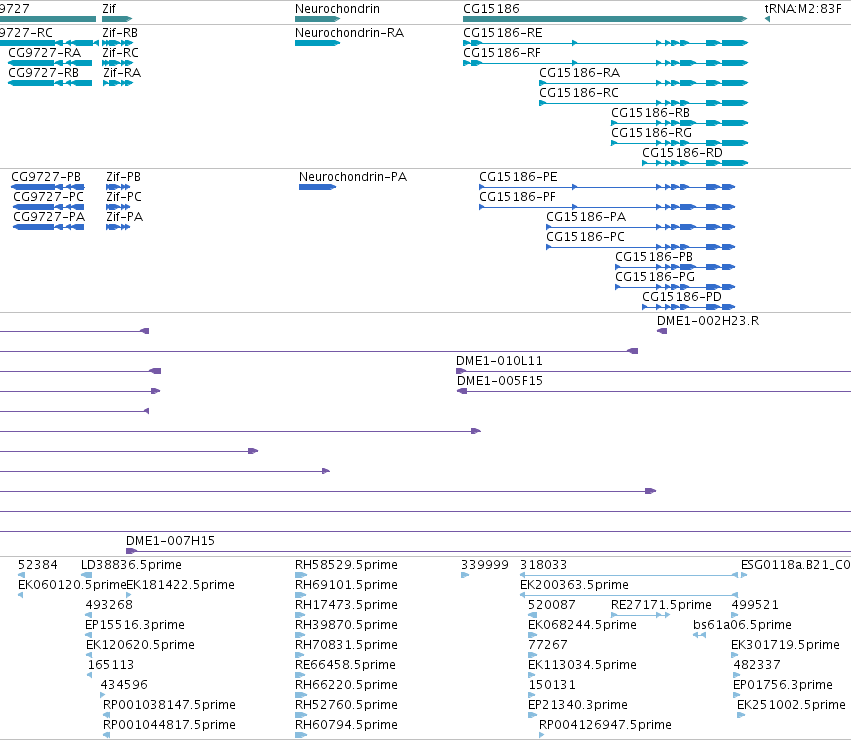
Task: Select the CG15186-PG protein feature
Action: 675,287
